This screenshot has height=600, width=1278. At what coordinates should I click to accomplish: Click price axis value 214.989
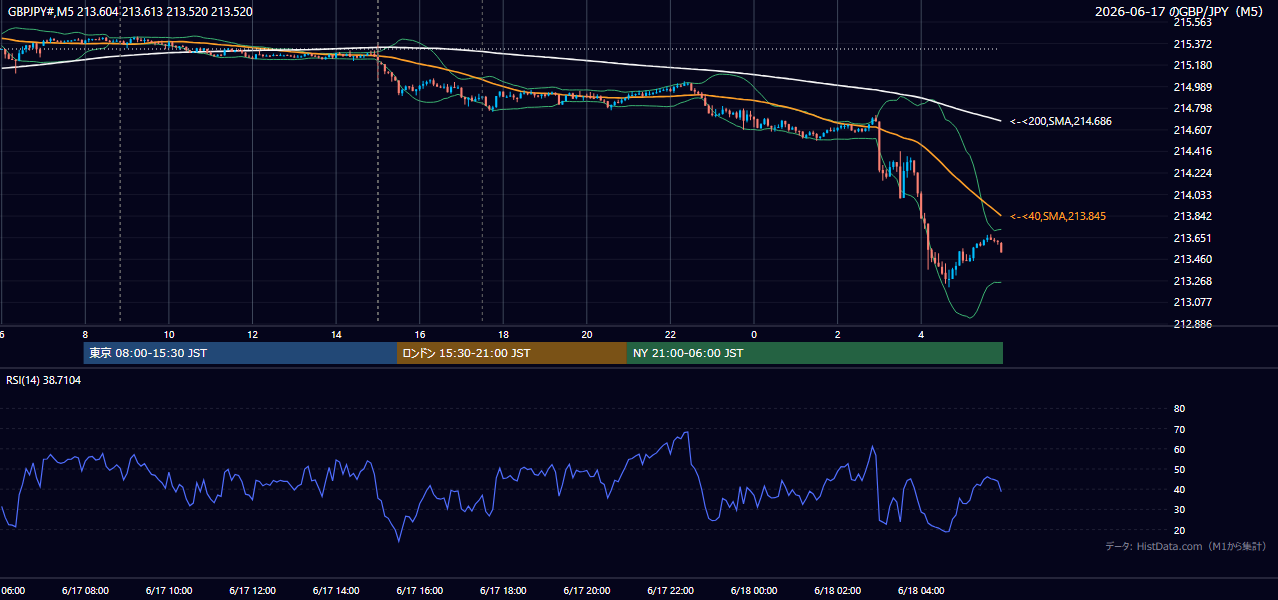1192,87
